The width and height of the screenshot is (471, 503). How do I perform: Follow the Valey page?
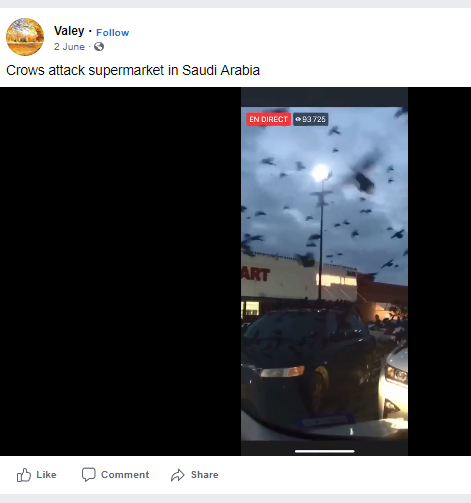coord(112,33)
